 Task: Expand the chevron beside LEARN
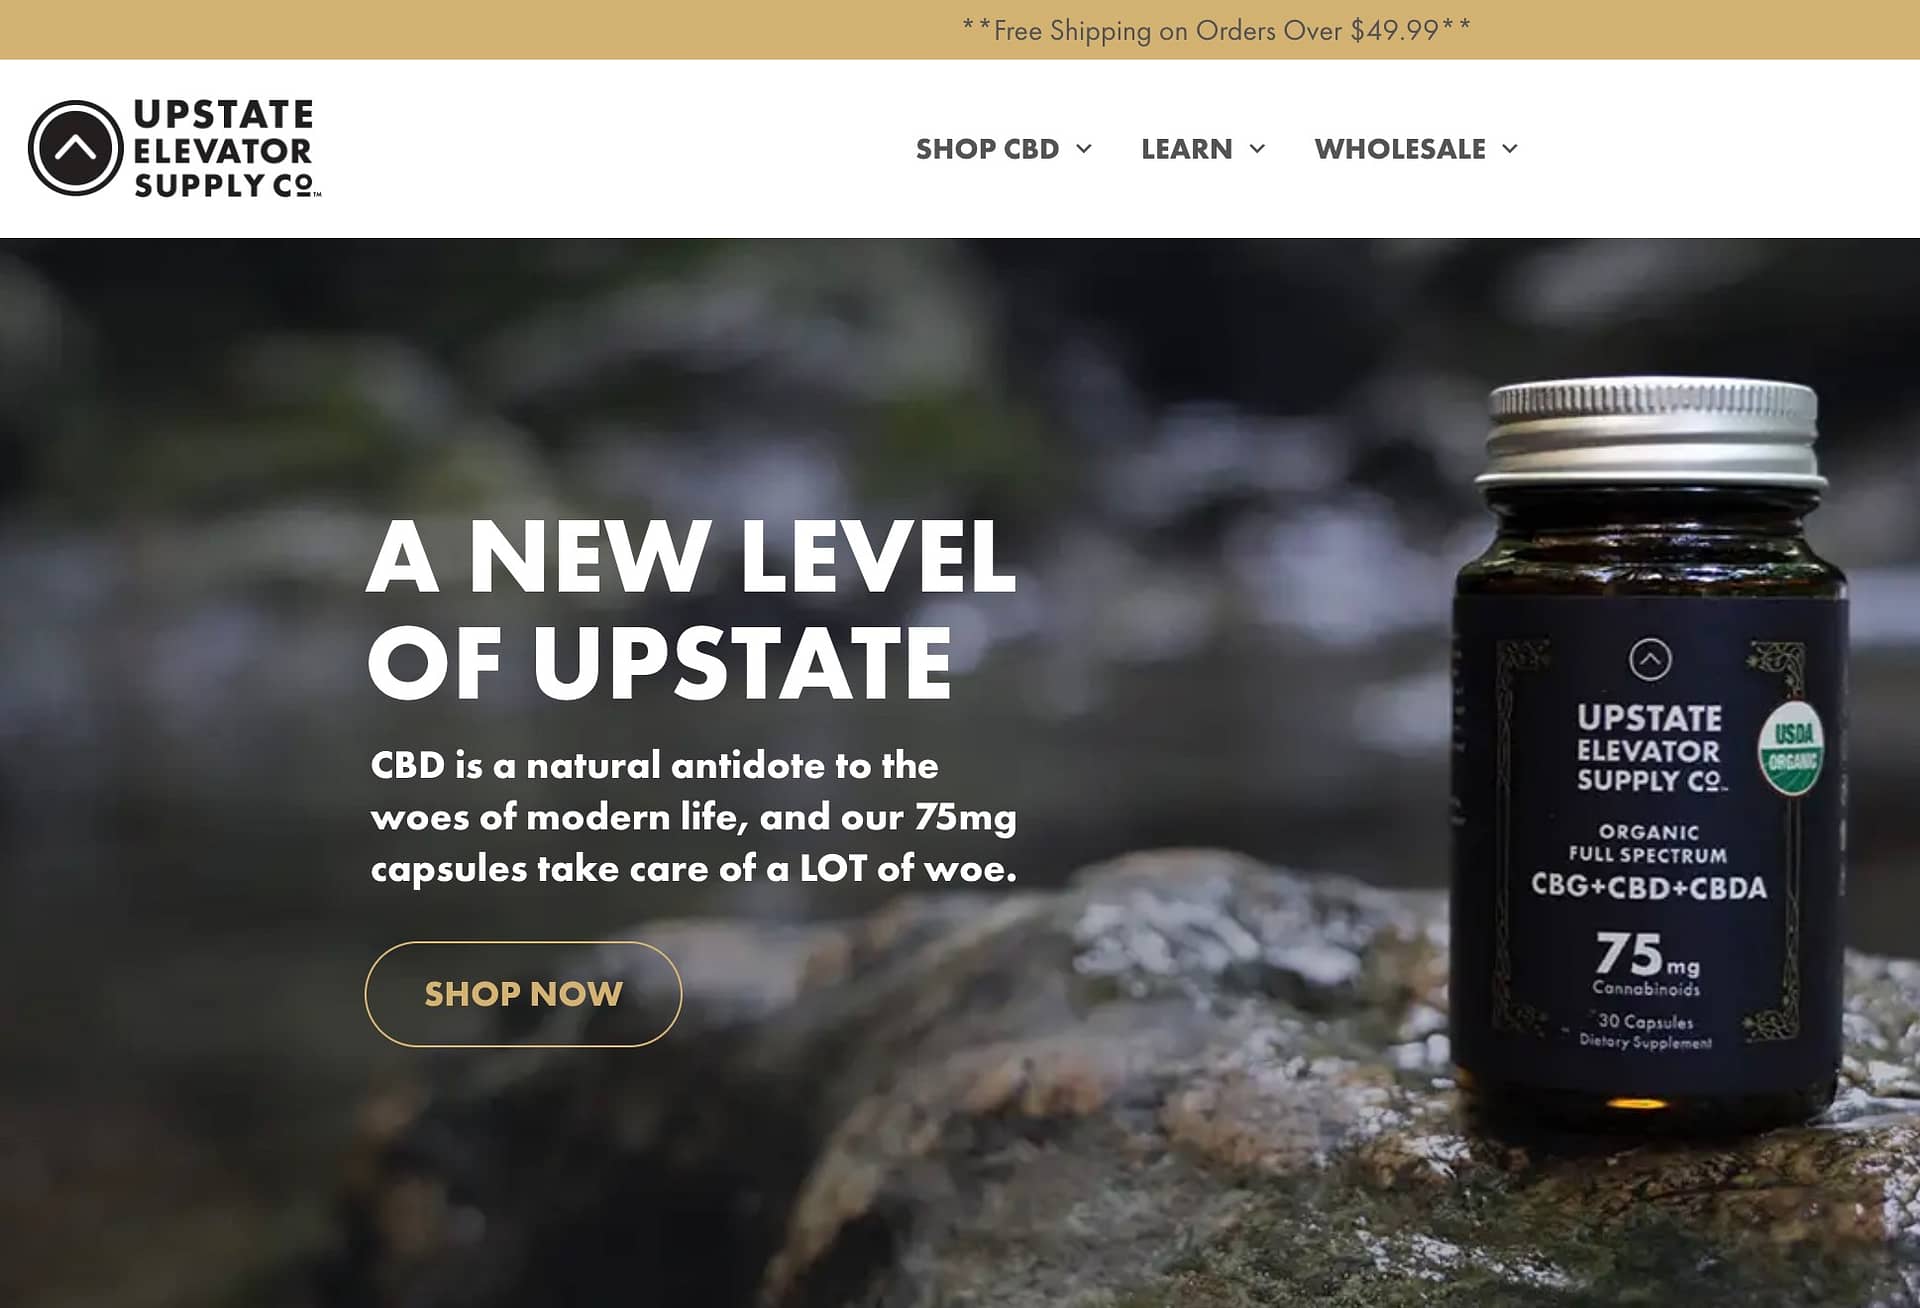pos(1258,149)
